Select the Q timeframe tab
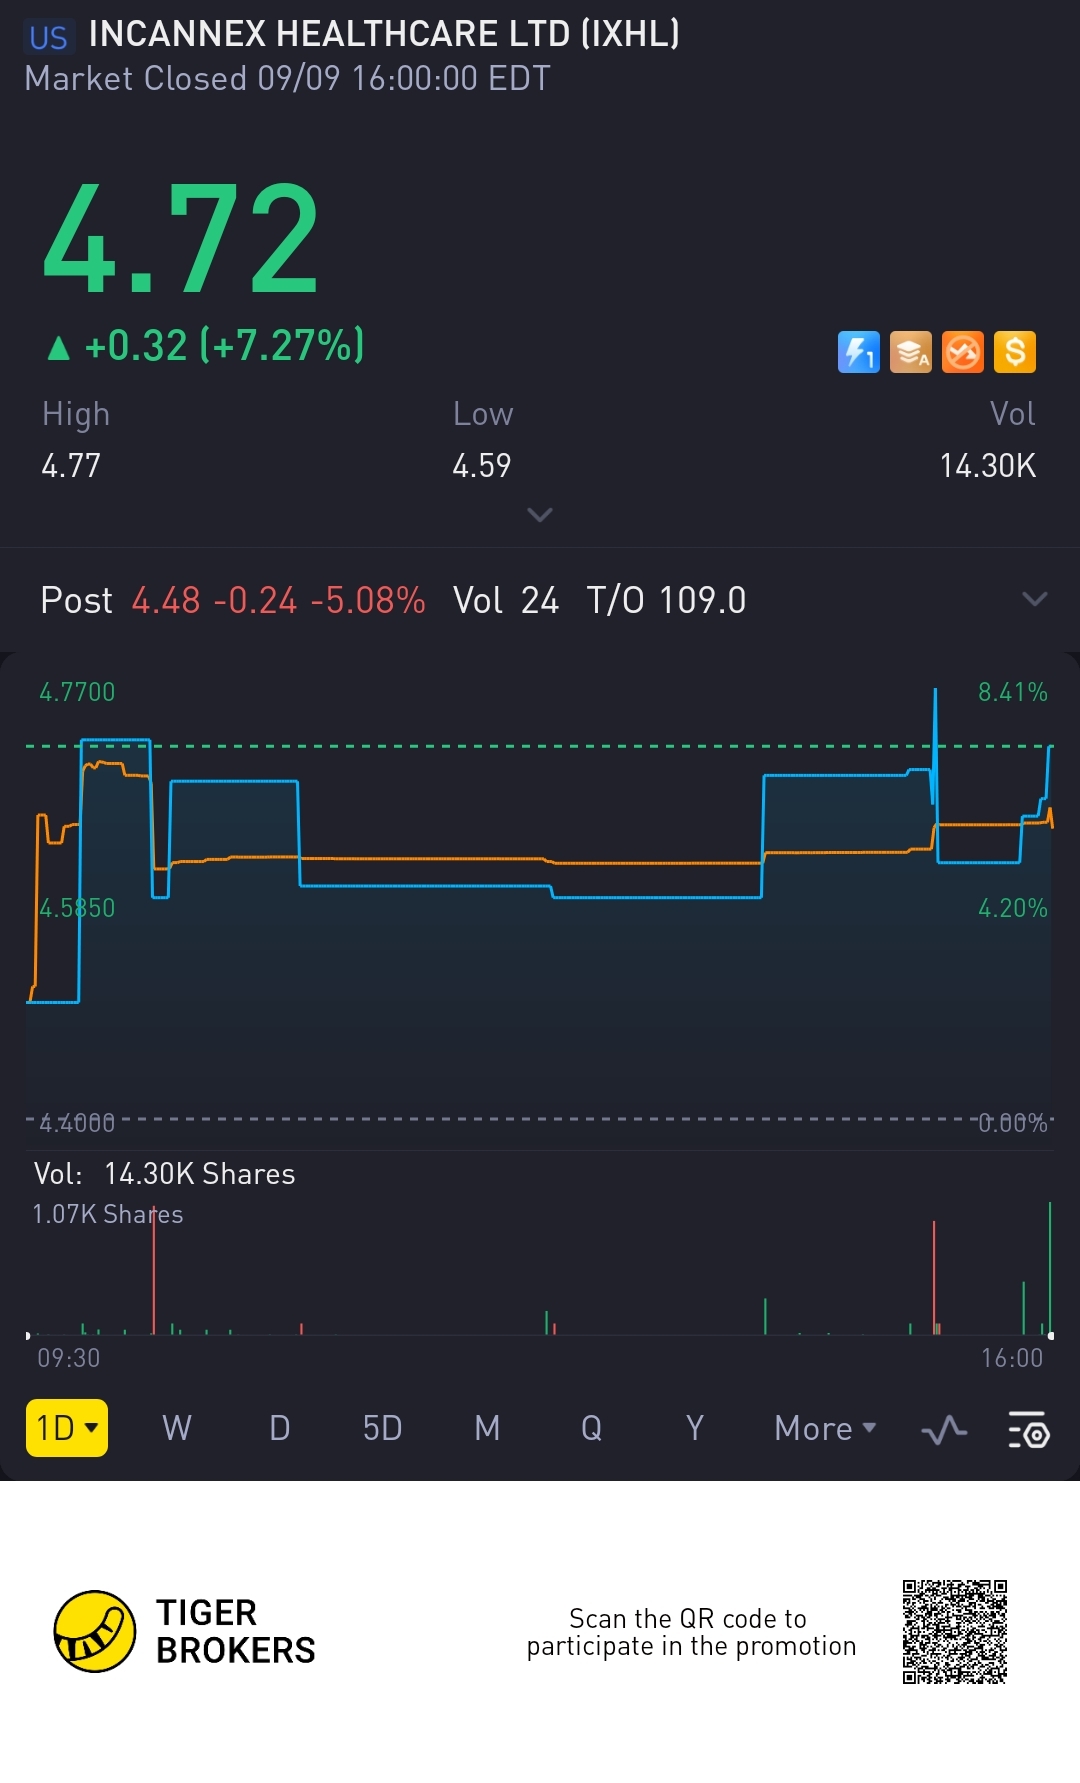This screenshot has height=1783, width=1080. pos(591,1428)
